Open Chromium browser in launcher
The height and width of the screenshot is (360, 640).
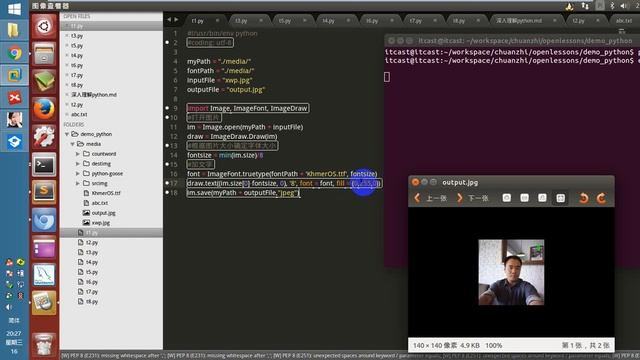tap(44, 220)
